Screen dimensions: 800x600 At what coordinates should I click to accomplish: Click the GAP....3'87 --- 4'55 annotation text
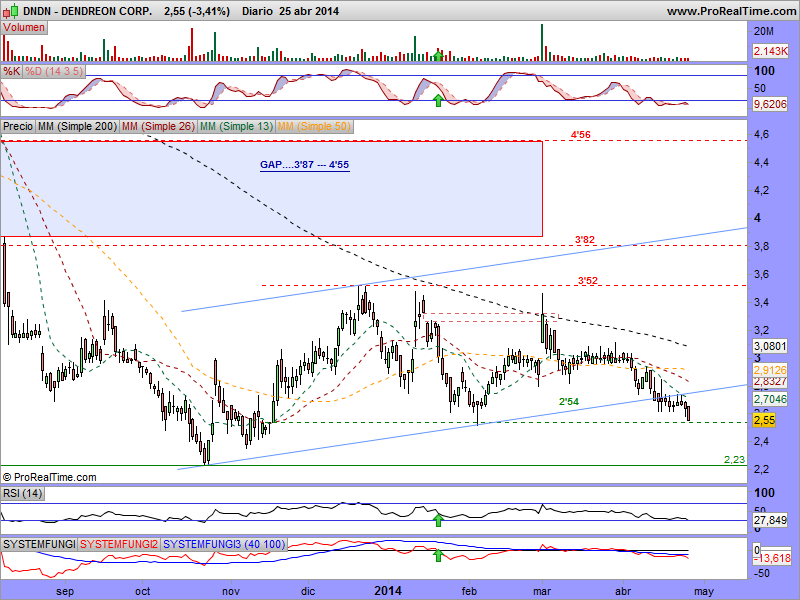point(305,165)
